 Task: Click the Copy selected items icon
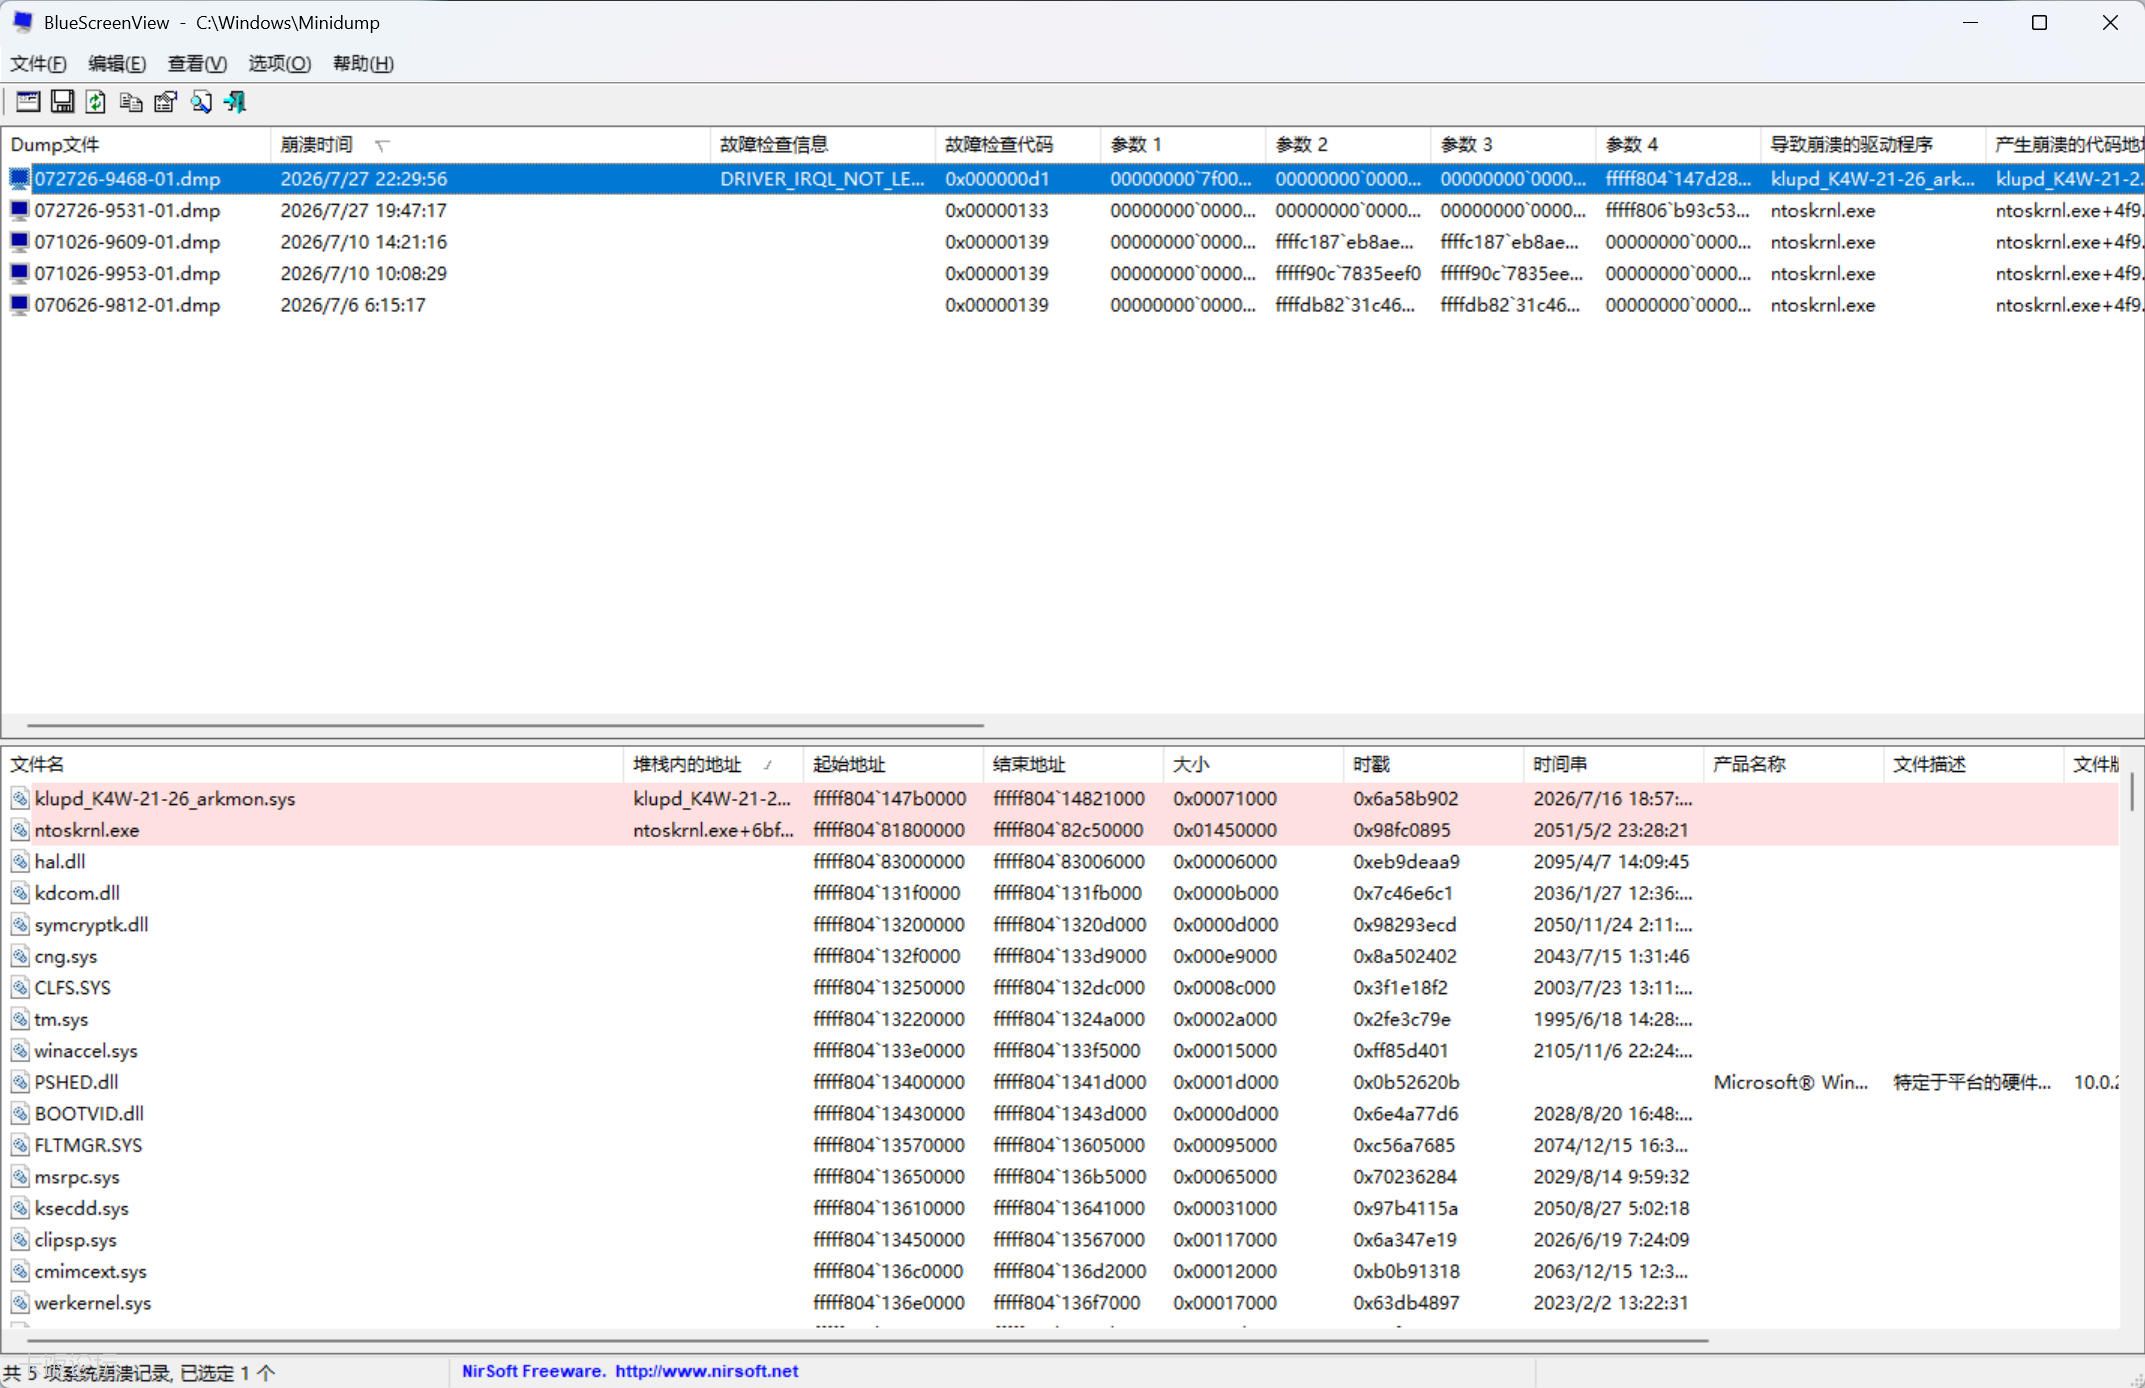(x=131, y=102)
